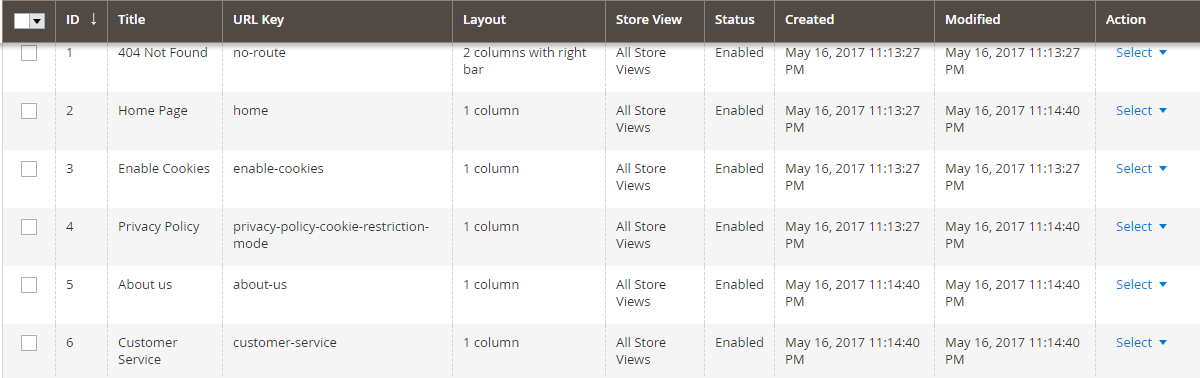Check the Home Page row checkbox
Image resolution: width=1200 pixels, height=378 pixels.
tap(29, 111)
